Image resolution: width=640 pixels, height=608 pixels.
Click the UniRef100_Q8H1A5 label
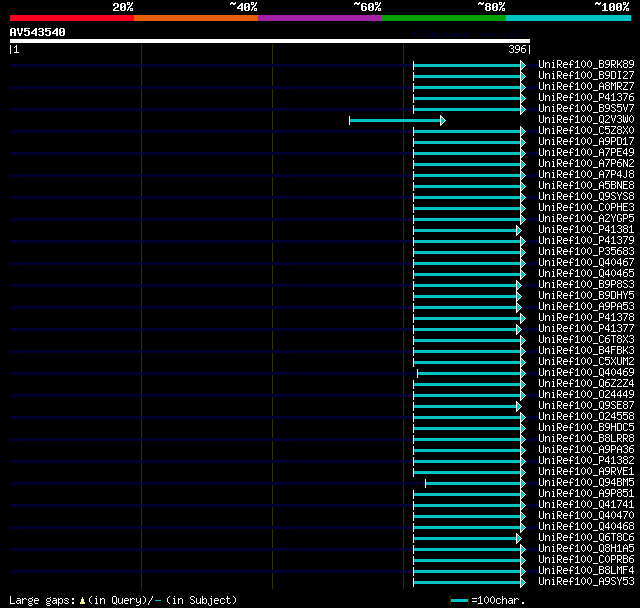click(x=586, y=549)
